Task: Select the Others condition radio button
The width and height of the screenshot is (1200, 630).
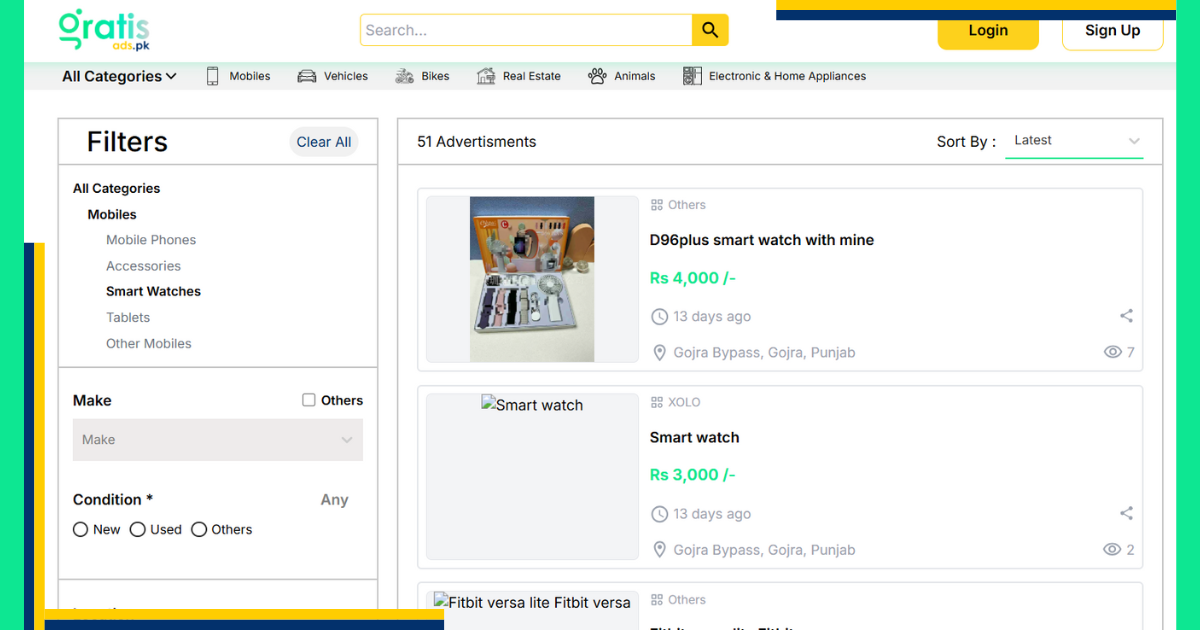Action: point(199,530)
